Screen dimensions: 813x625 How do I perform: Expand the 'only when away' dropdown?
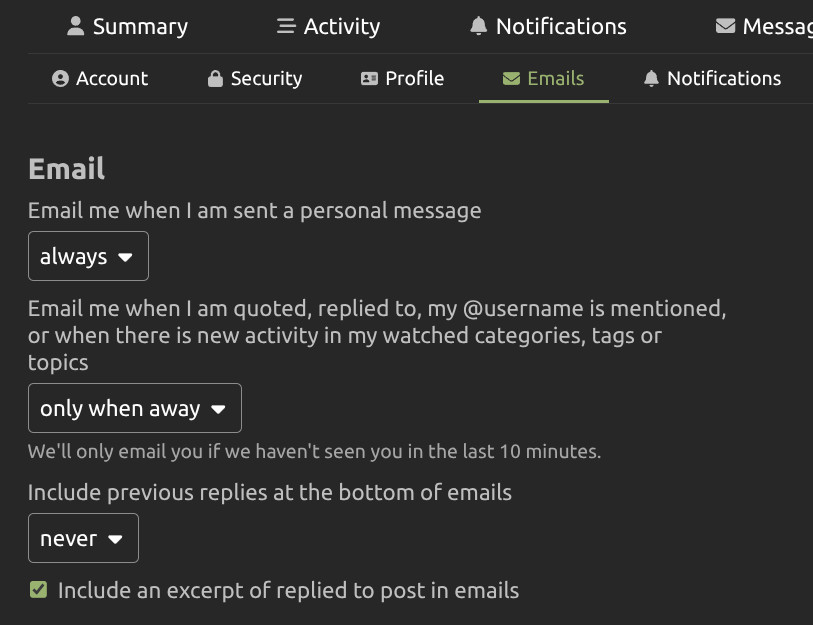click(134, 409)
